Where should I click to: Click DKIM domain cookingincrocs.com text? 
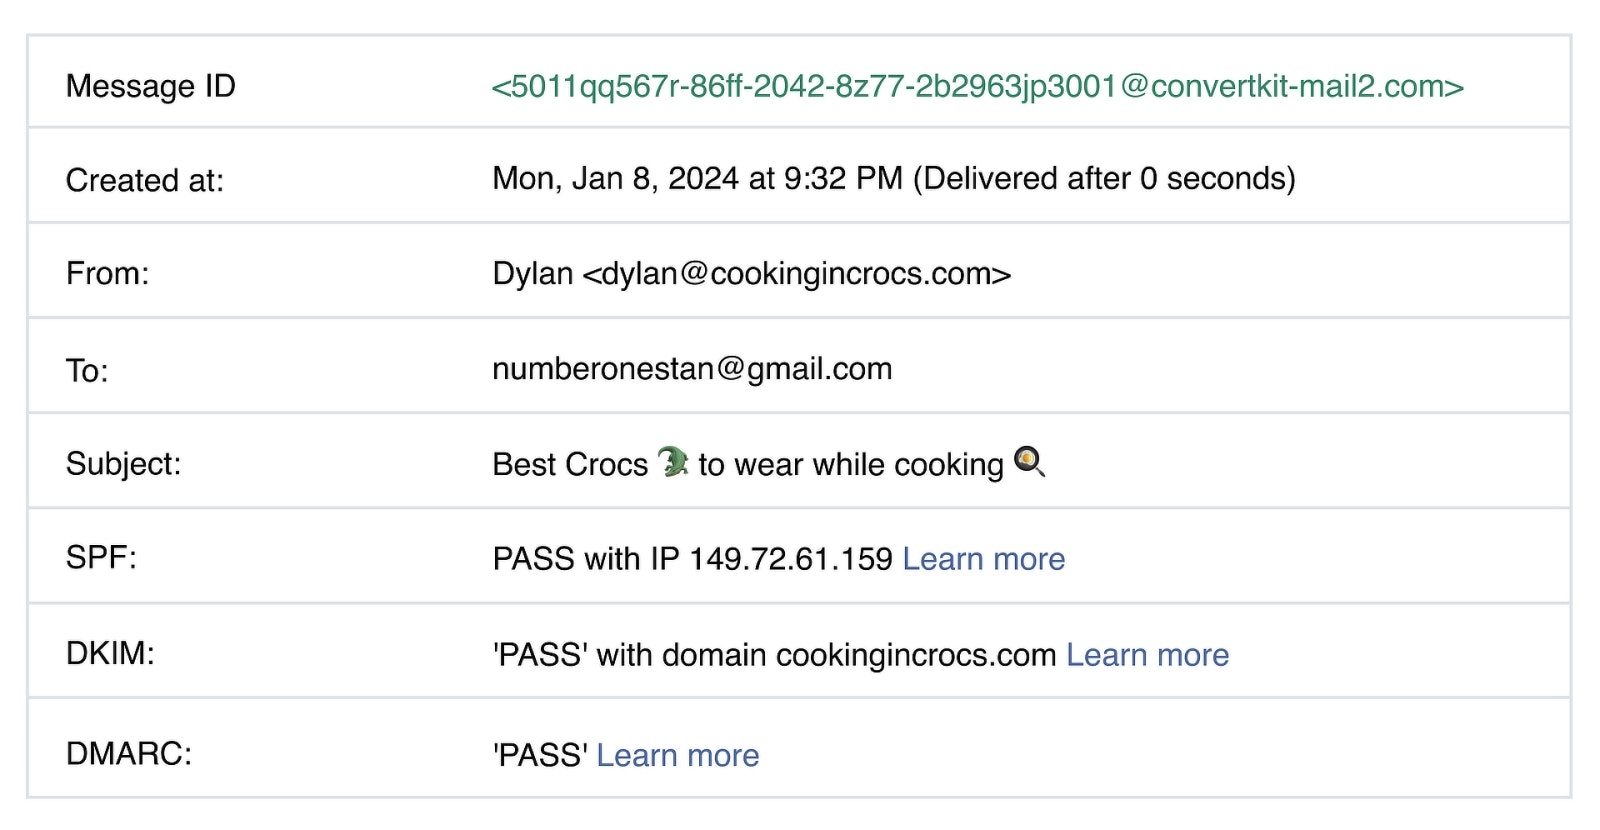coord(916,654)
